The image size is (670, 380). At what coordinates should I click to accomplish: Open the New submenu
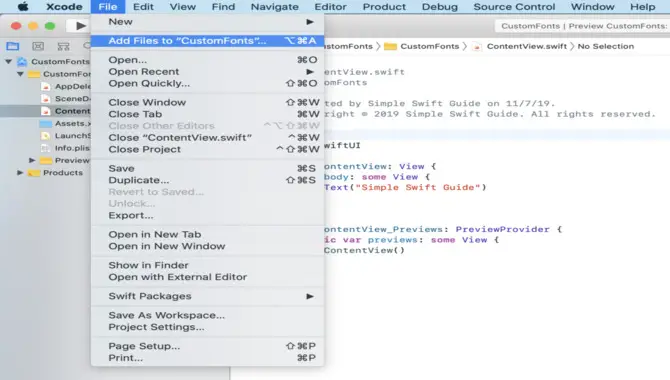(x=207, y=22)
